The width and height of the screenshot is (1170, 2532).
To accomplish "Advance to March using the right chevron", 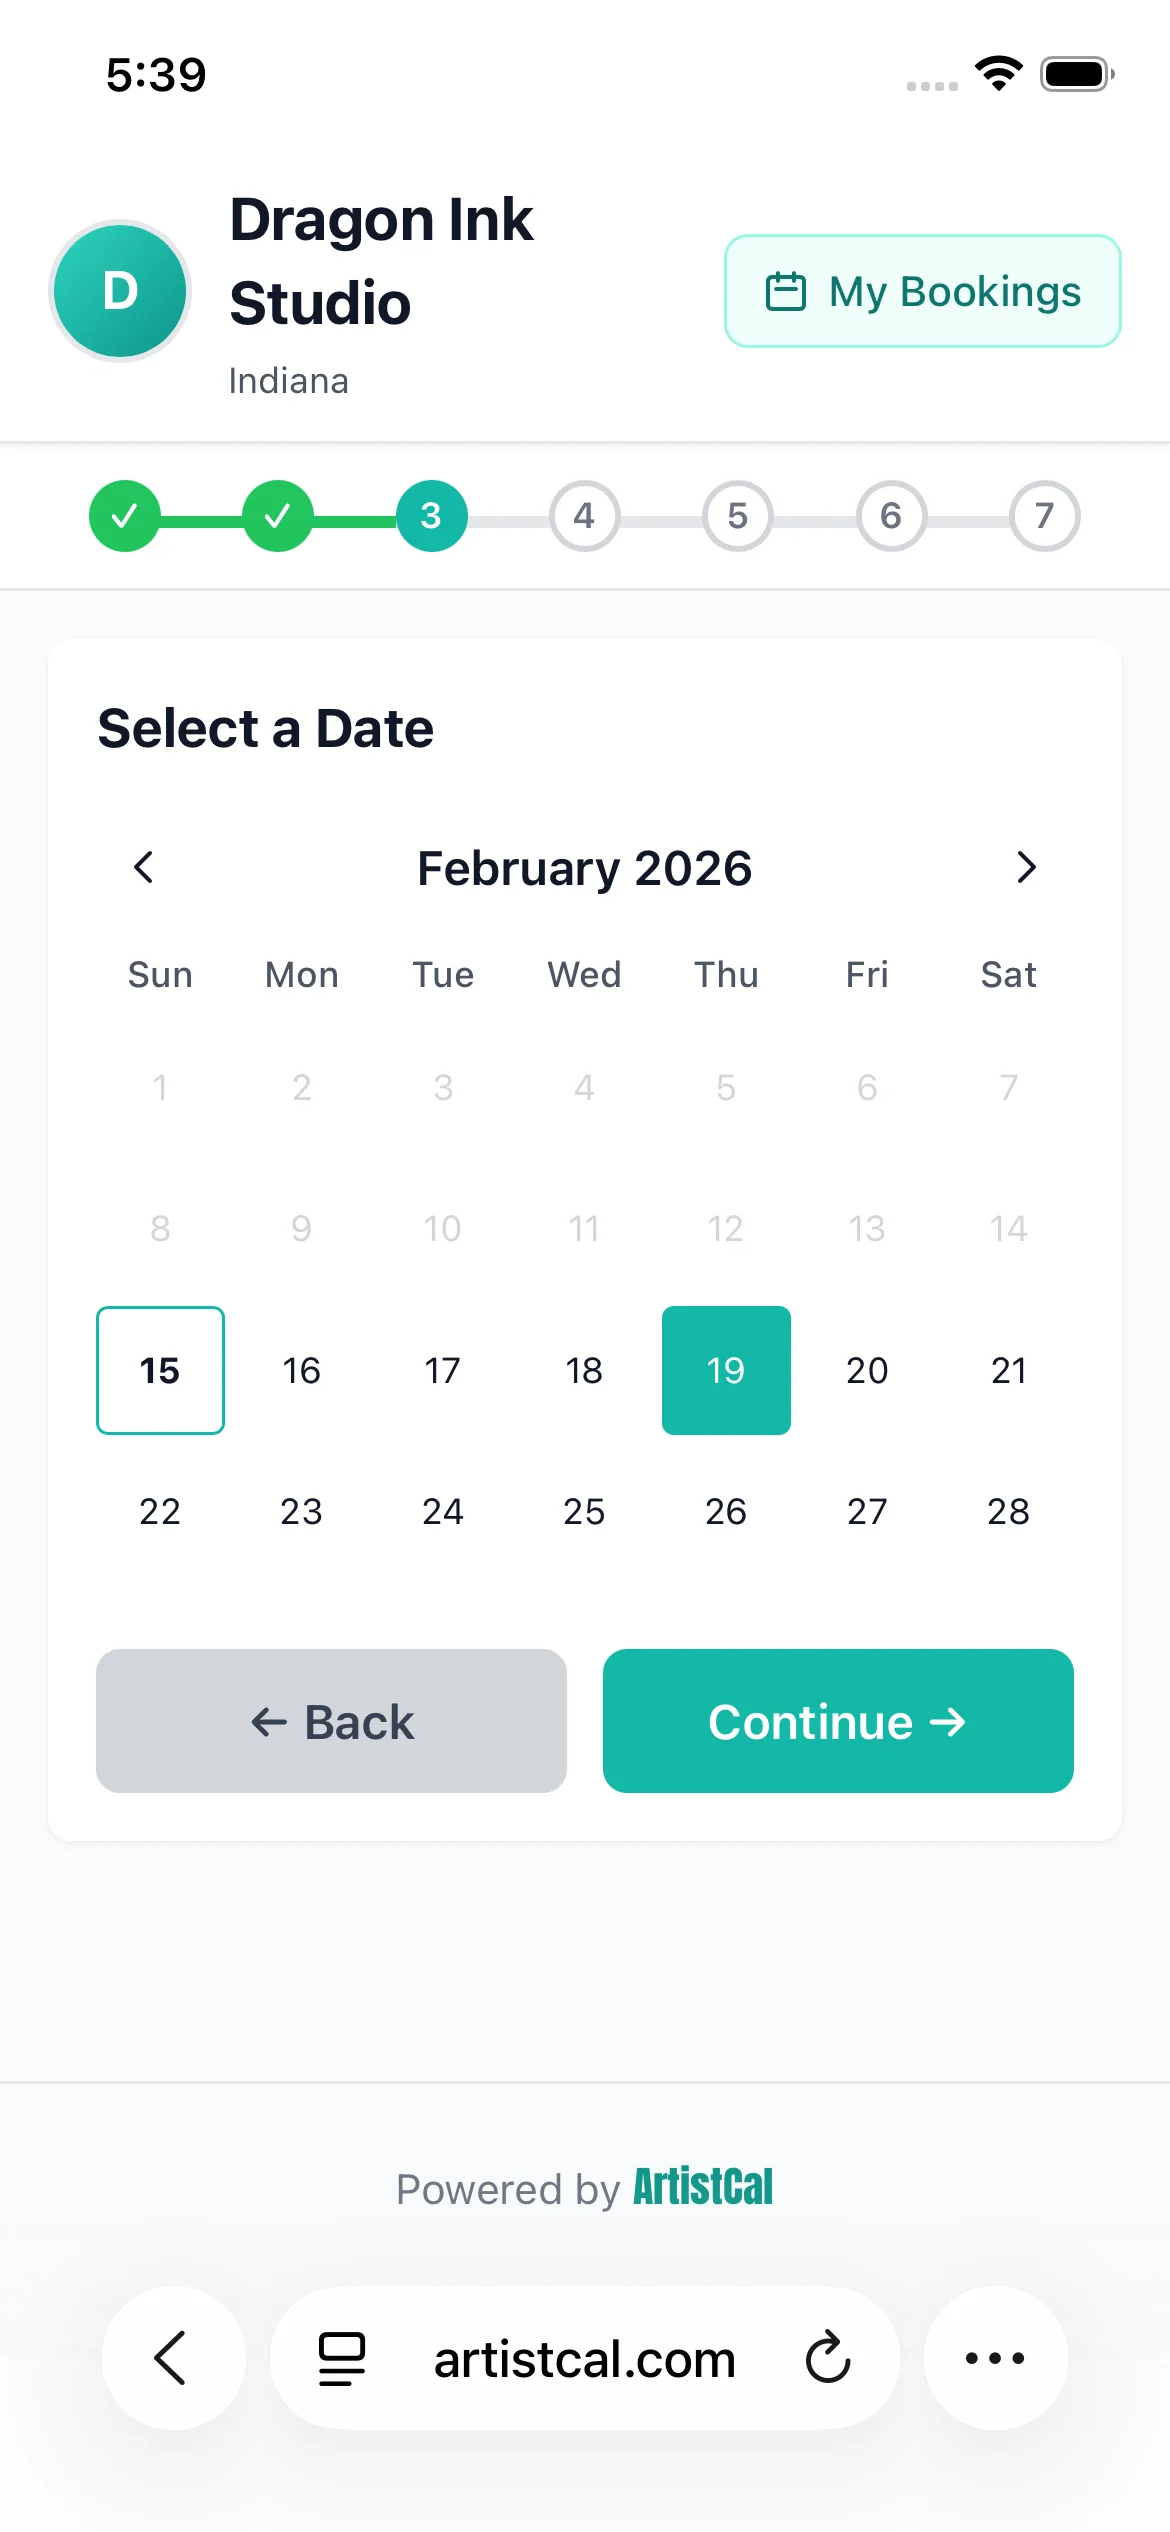I will 1026,868.
